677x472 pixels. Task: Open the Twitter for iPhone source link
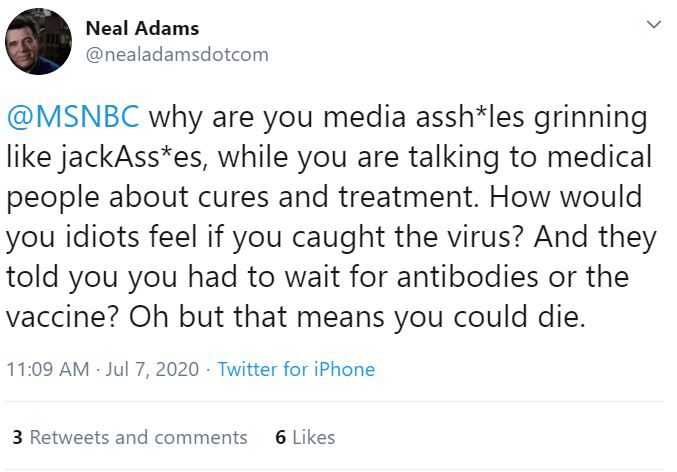[x=296, y=369]
